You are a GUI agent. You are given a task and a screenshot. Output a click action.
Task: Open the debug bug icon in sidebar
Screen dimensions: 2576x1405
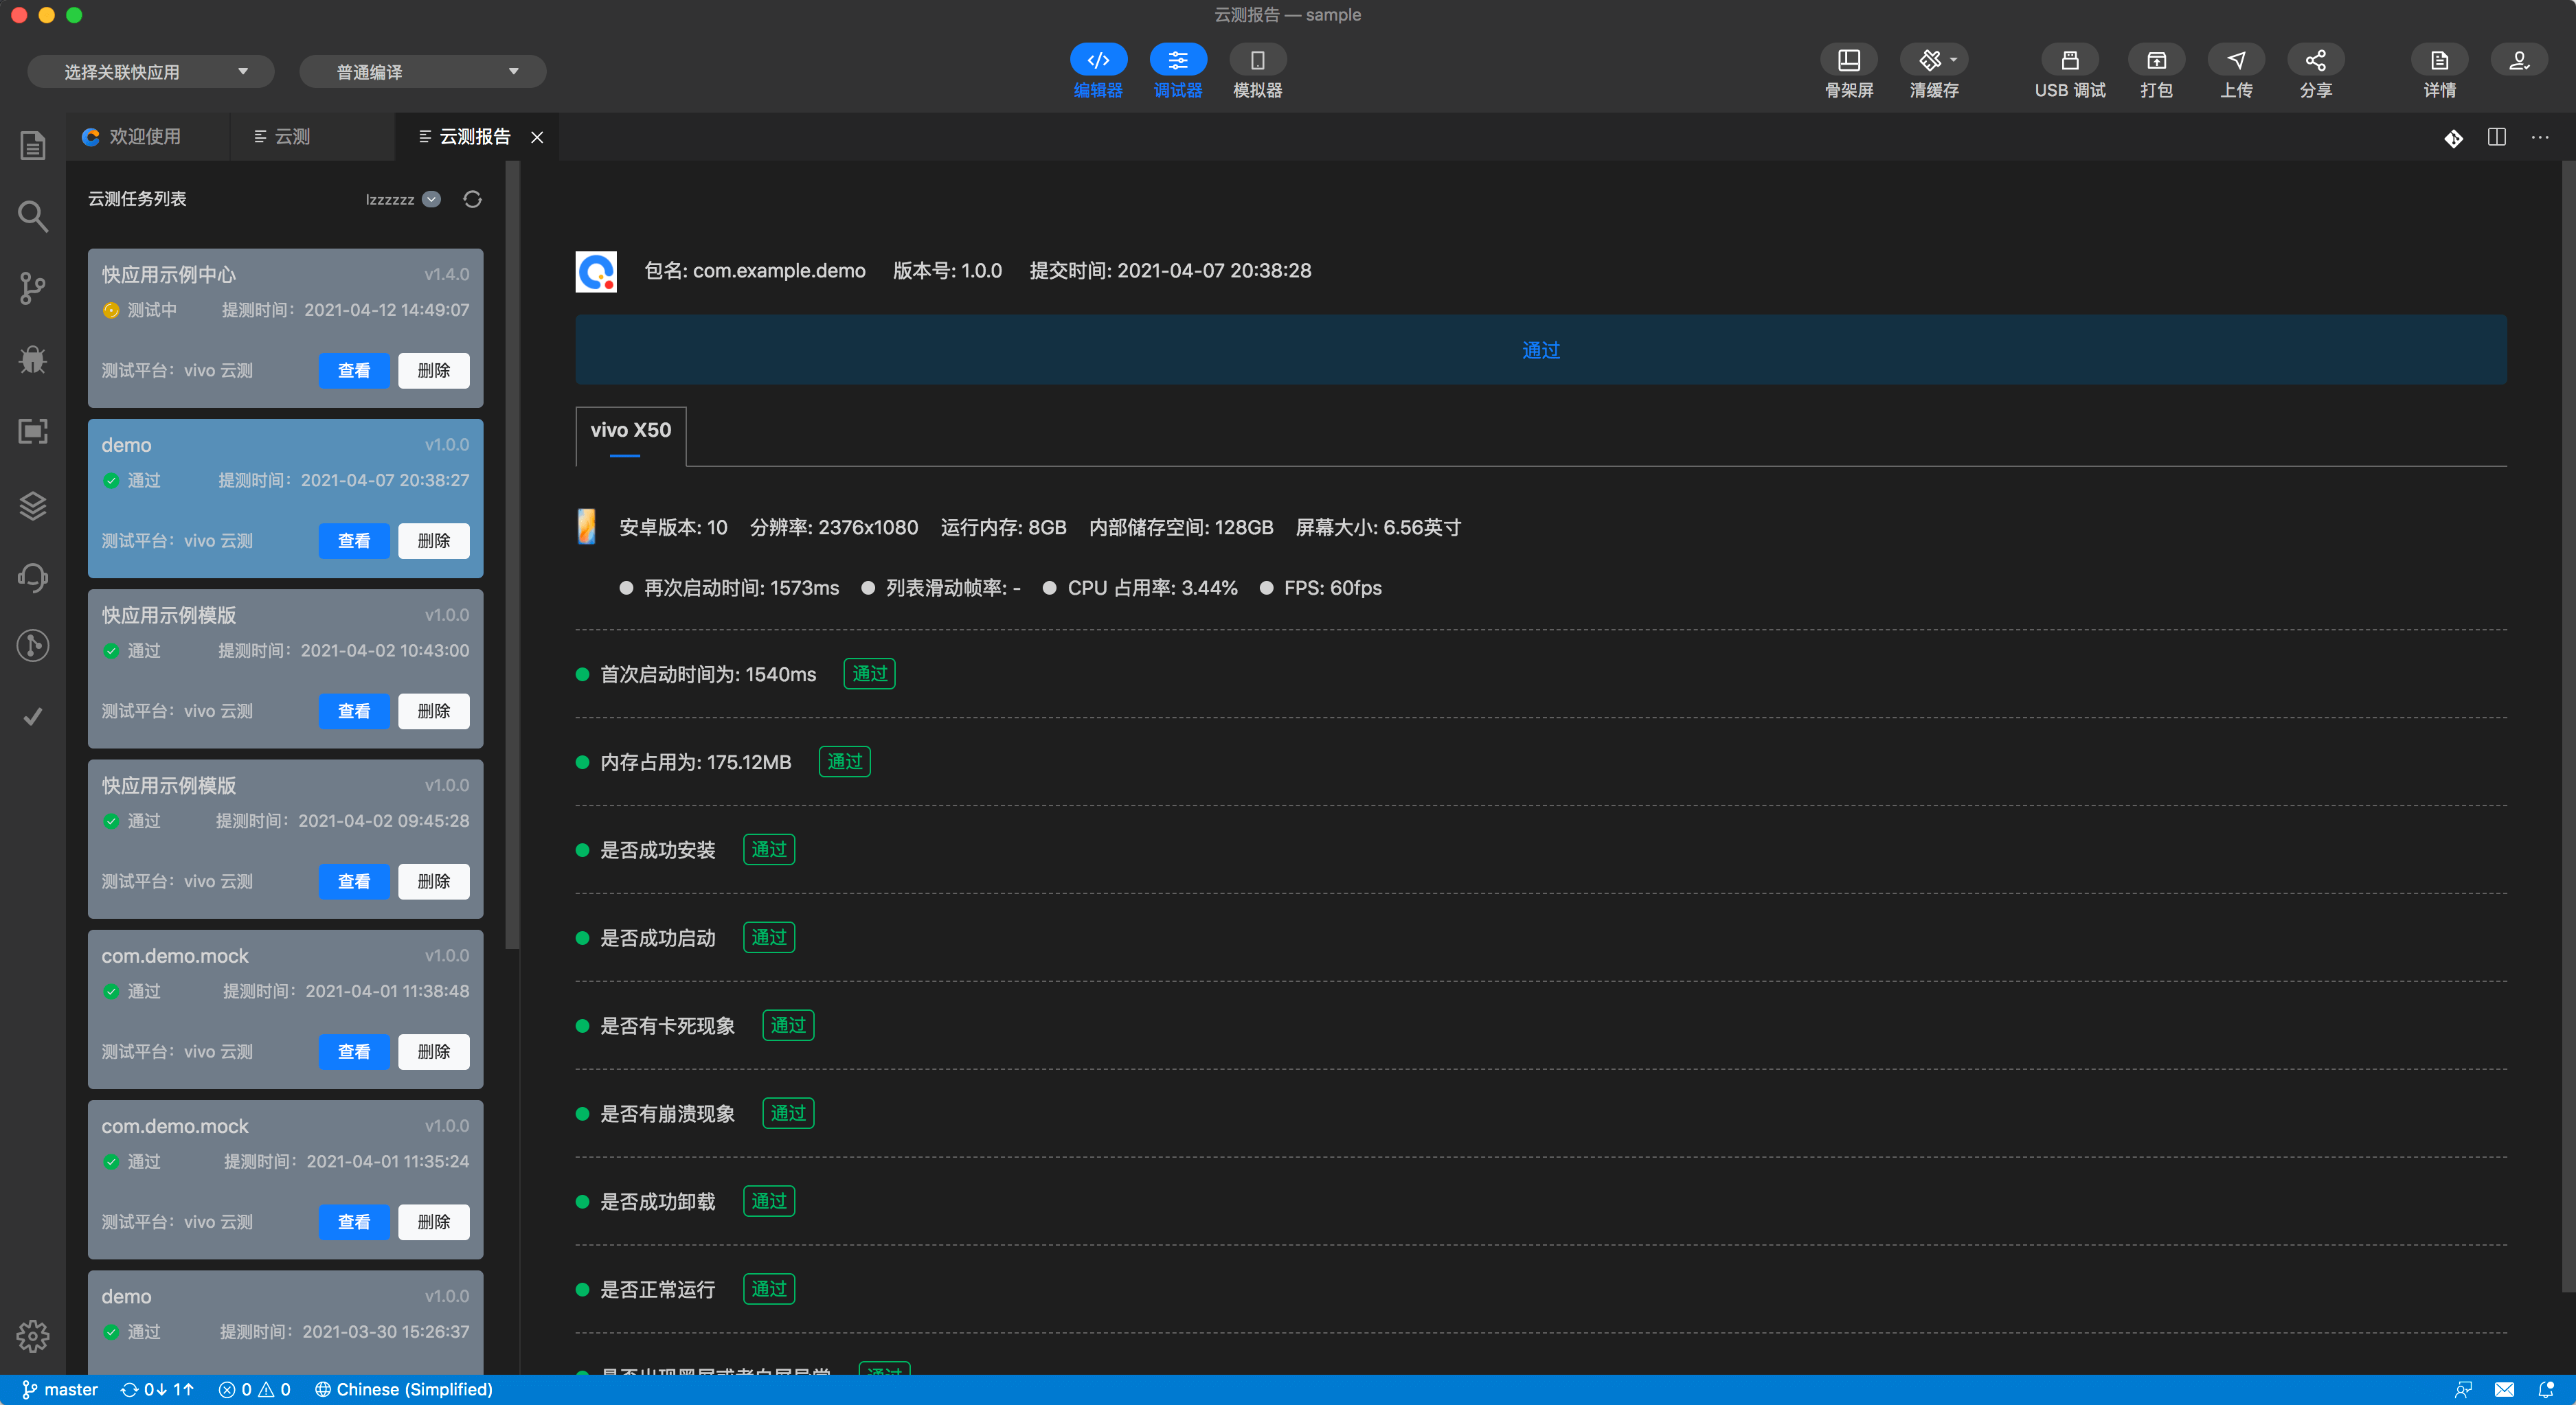point(32,359)
